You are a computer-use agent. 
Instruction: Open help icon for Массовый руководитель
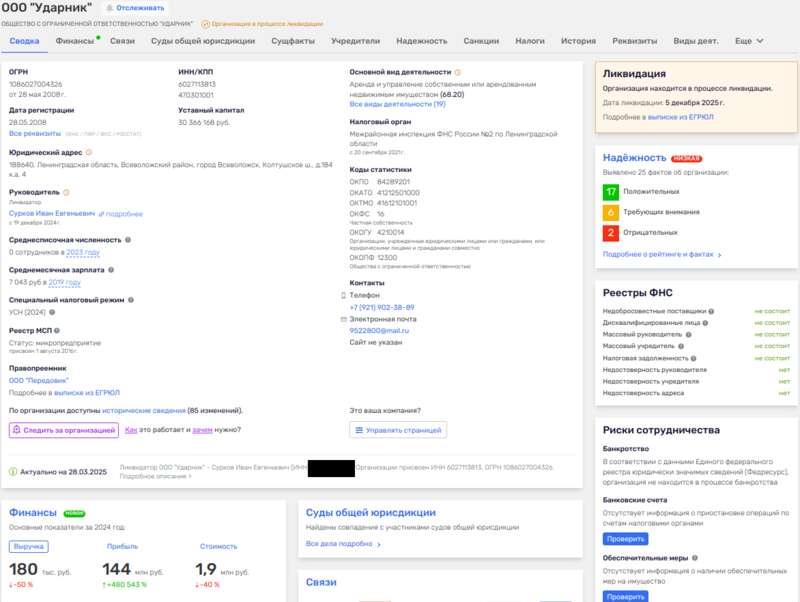[688, 335]
